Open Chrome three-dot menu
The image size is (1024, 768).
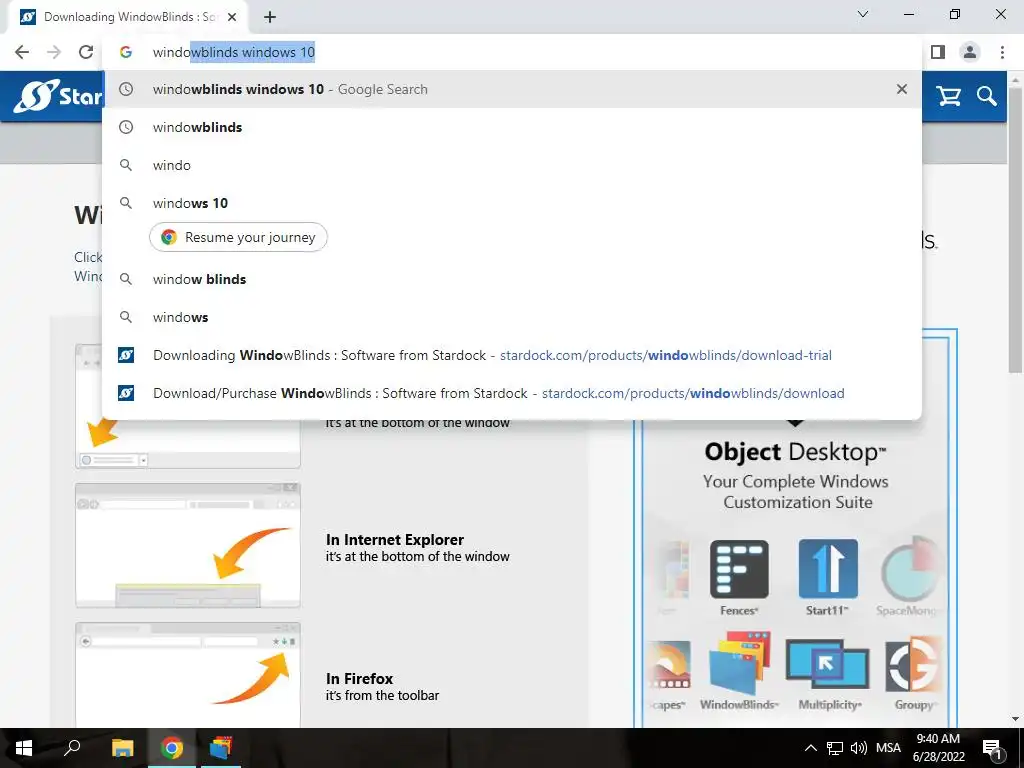pyautogui.click(x=1002, y=52)
